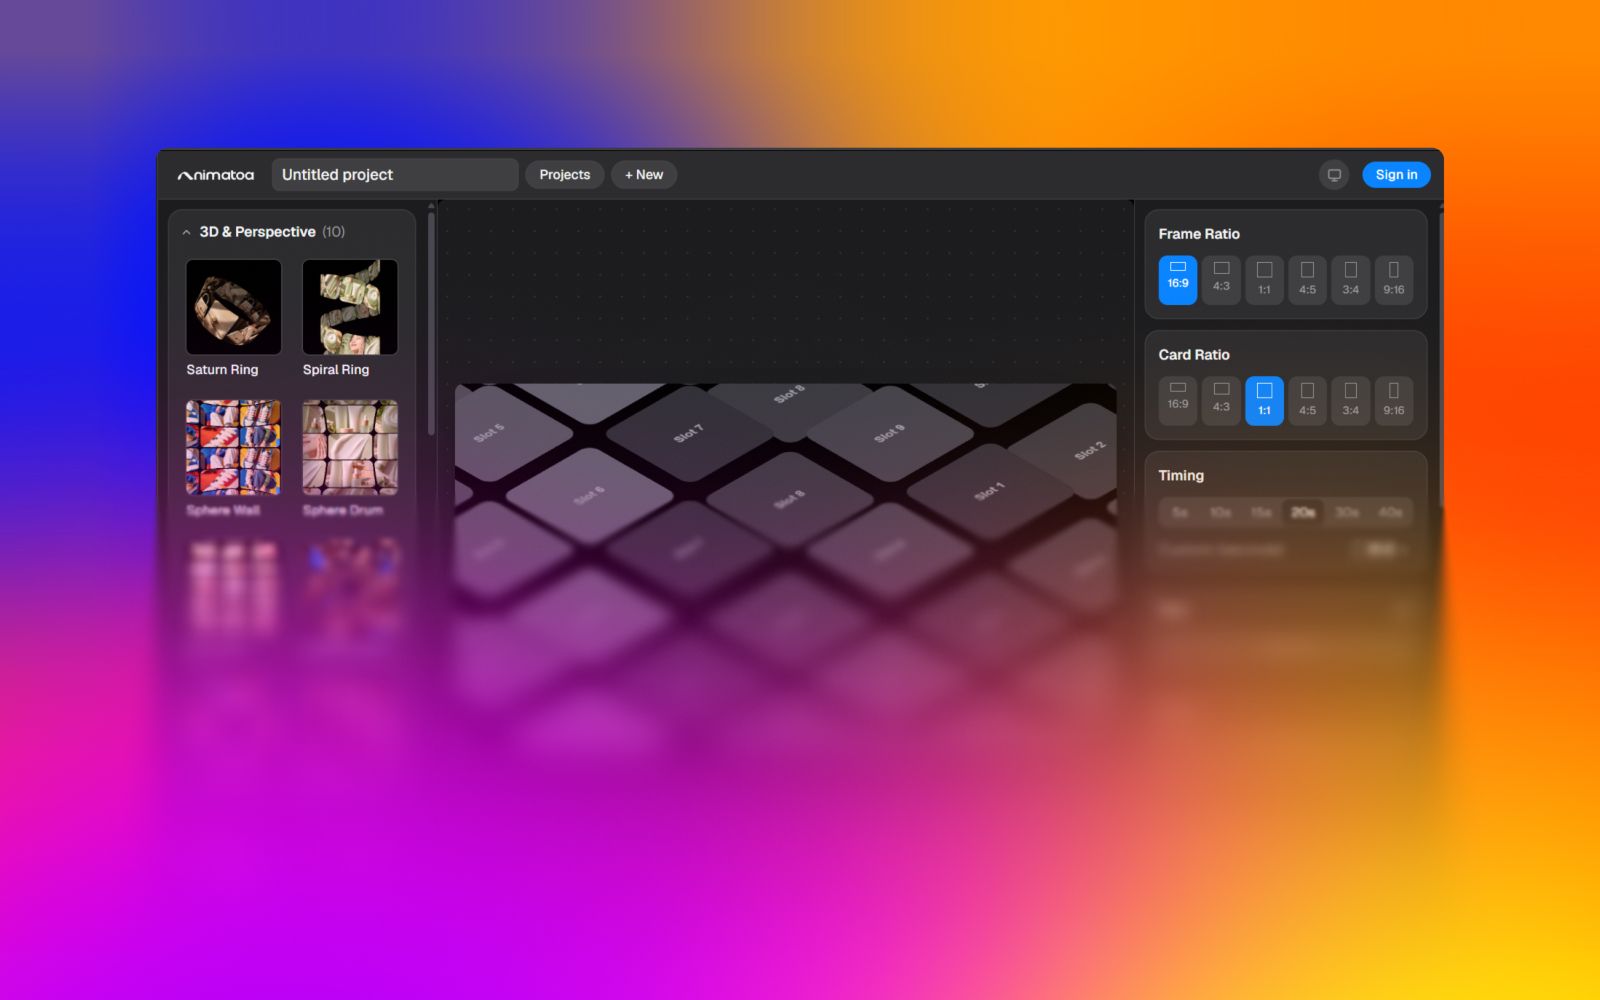This screenshot has width=1600, height=1000.
Task: Set Card Ratio to 3:4
Action: pyautogui.click(x=1350, y=401)
